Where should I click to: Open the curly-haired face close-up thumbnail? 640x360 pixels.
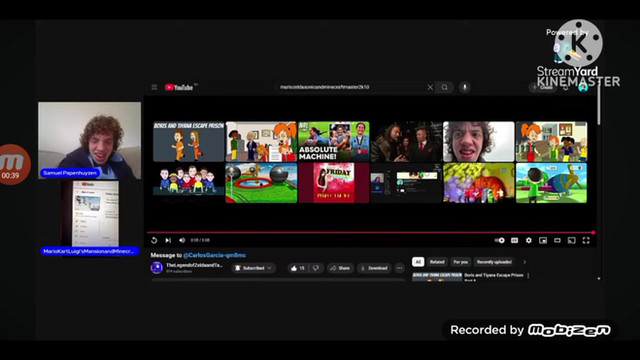coord(479,142)
